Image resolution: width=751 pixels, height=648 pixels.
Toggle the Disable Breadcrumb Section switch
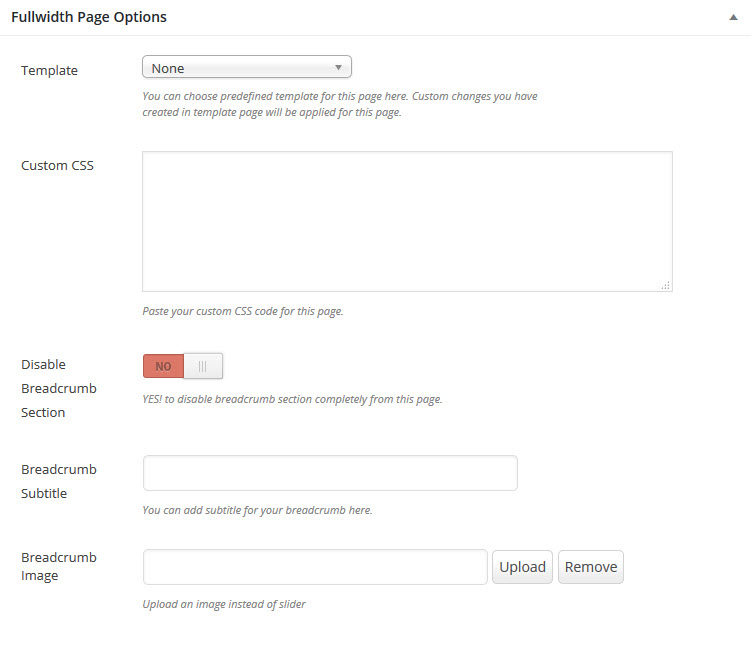183,366
